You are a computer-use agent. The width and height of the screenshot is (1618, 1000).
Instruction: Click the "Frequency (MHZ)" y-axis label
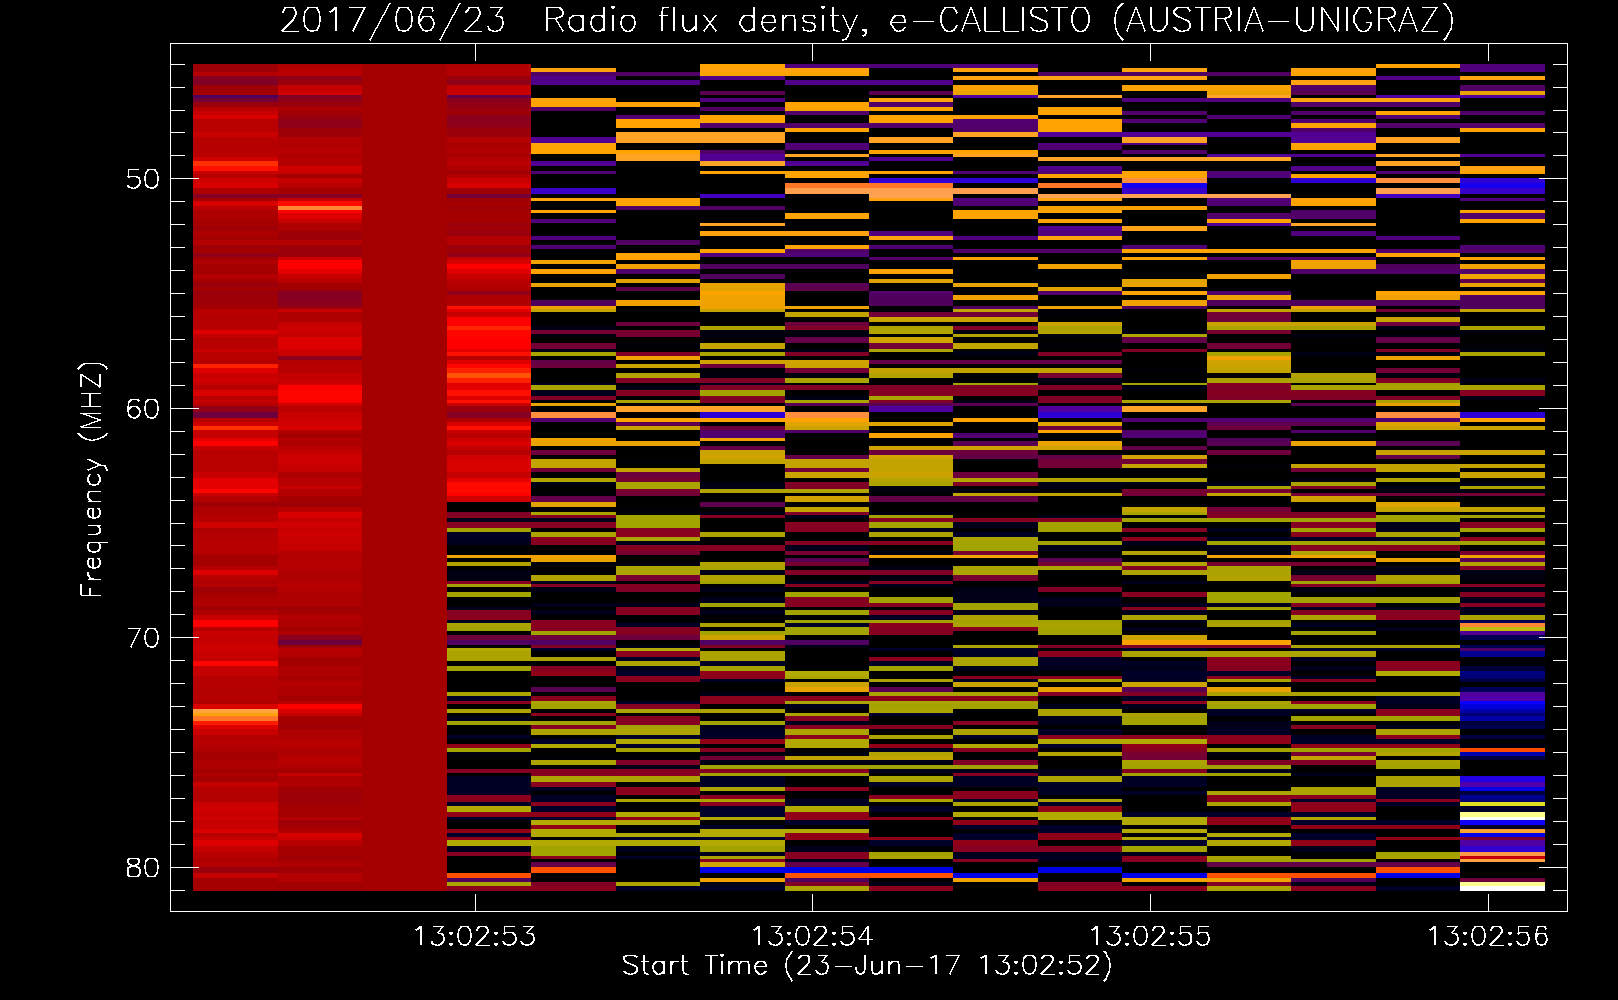[91, 480]
